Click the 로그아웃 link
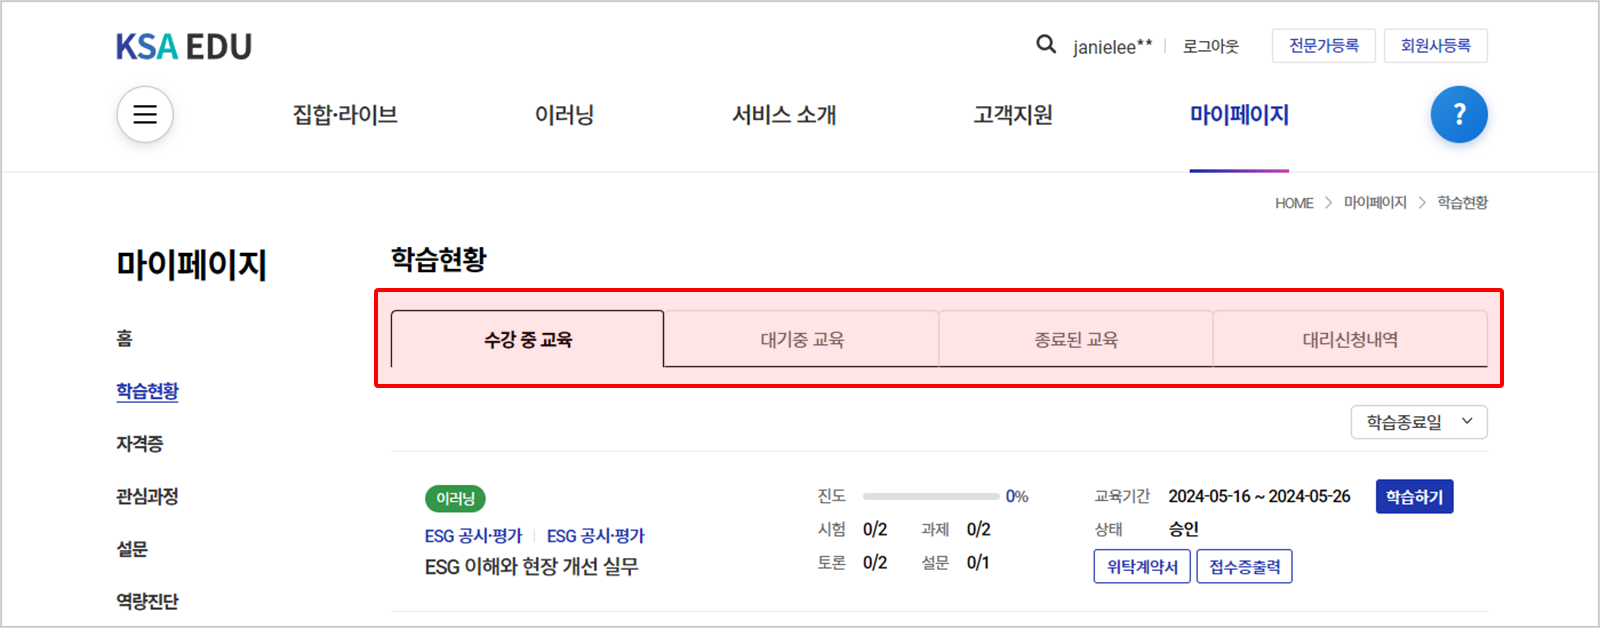Image resolution: width=1600 pixels, height=628 pixels. pyautogui.click(x=1211, y=46)
